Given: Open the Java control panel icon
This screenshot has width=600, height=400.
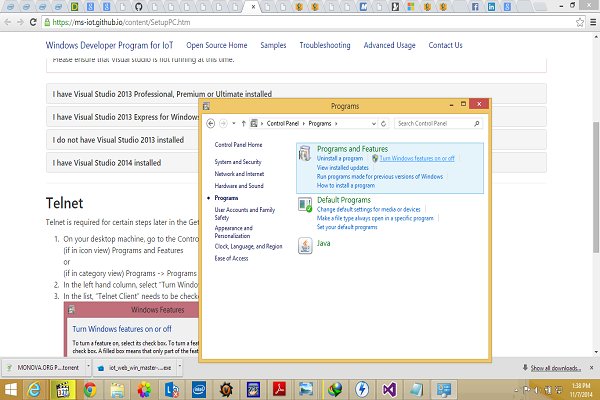Looking at the screenshot, I should (x=305, y=245).
